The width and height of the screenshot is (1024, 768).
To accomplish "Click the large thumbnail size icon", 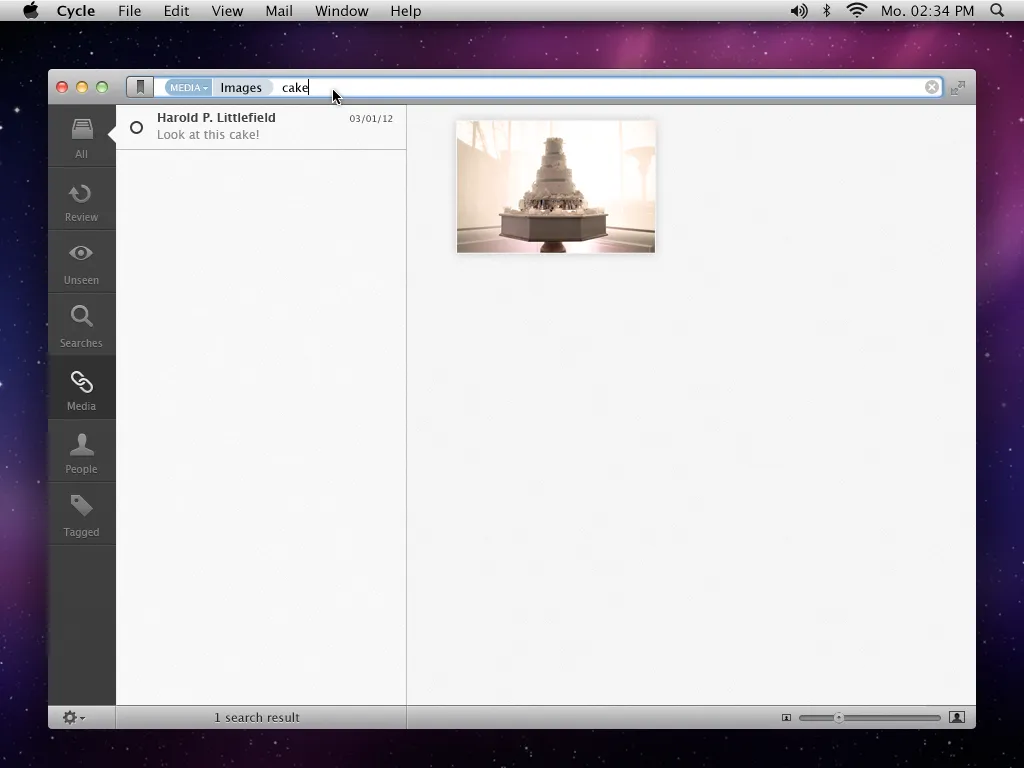I will (x=957, y=717).
